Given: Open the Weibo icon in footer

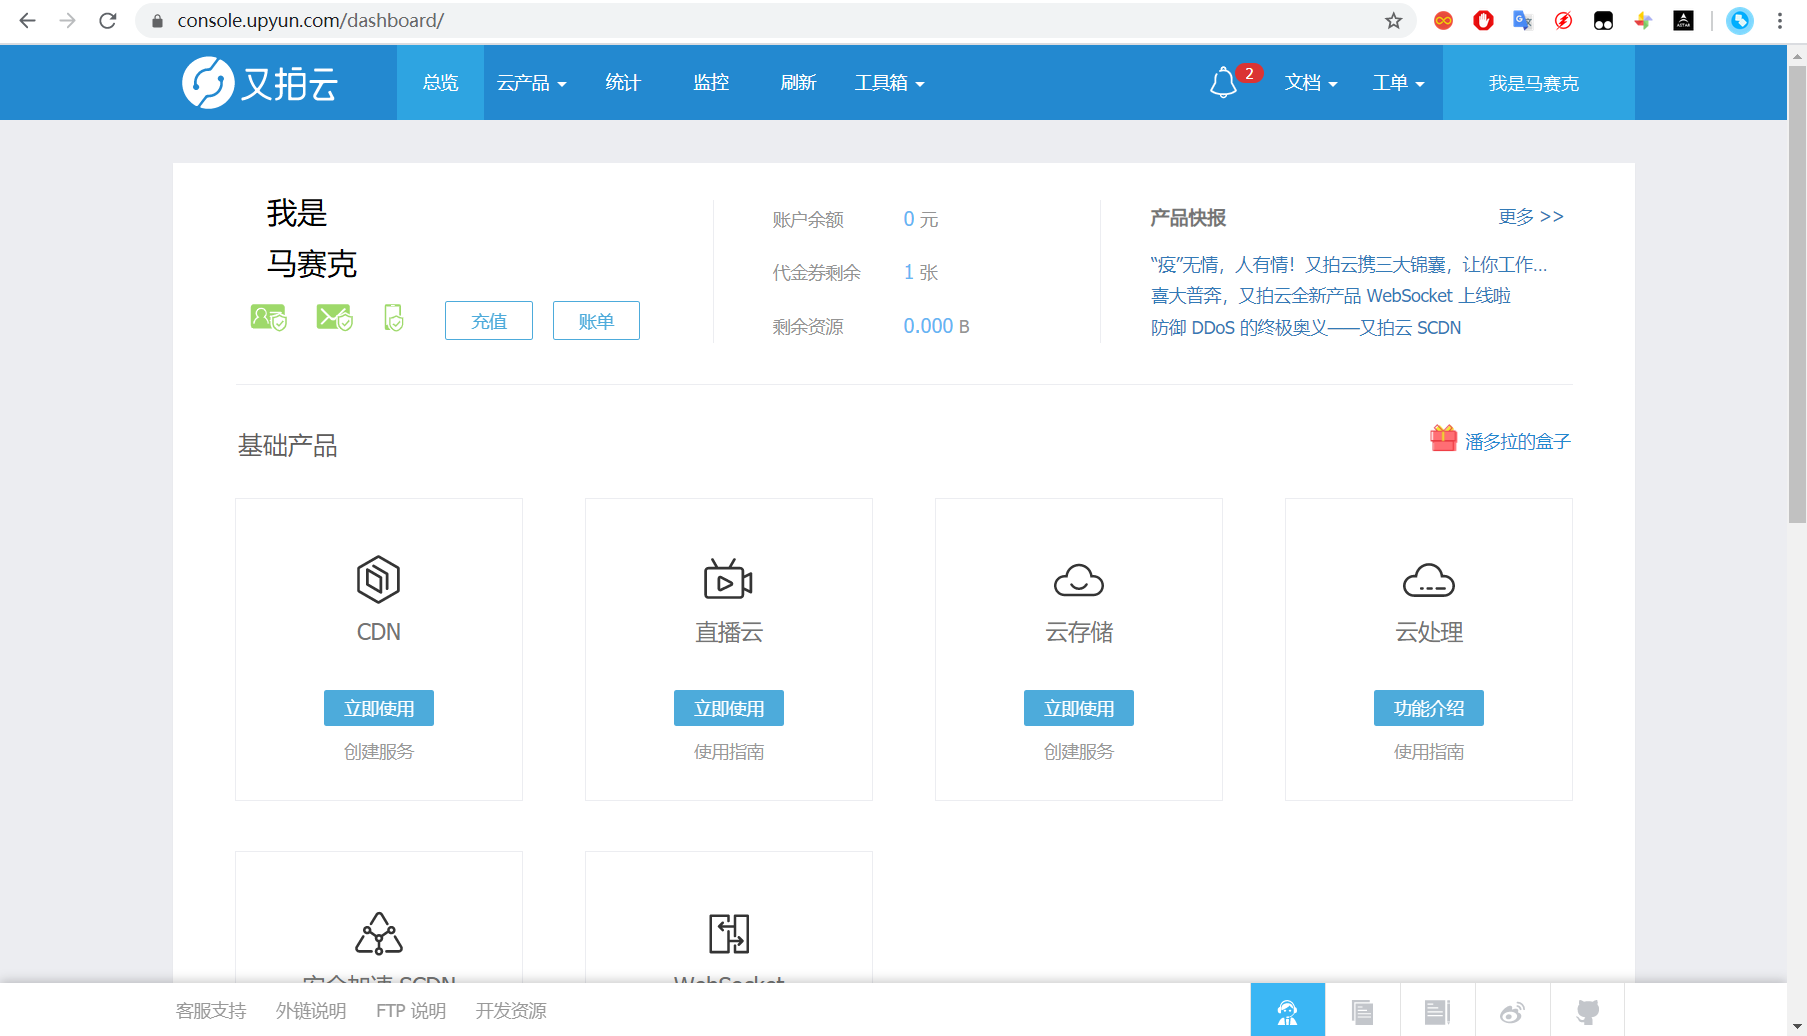Looking at the screenshot, I should point(1512,1012).
